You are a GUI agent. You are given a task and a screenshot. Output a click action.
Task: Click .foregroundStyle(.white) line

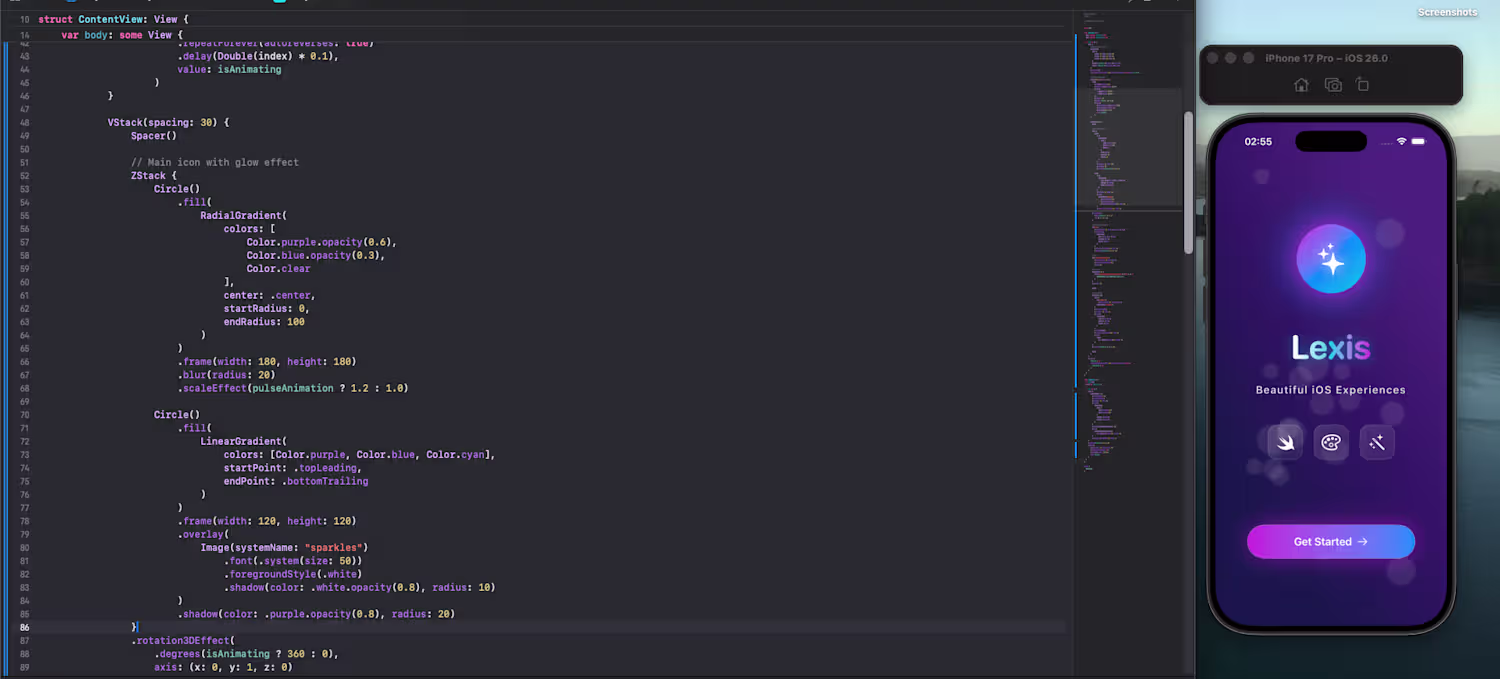coord(293,574)
